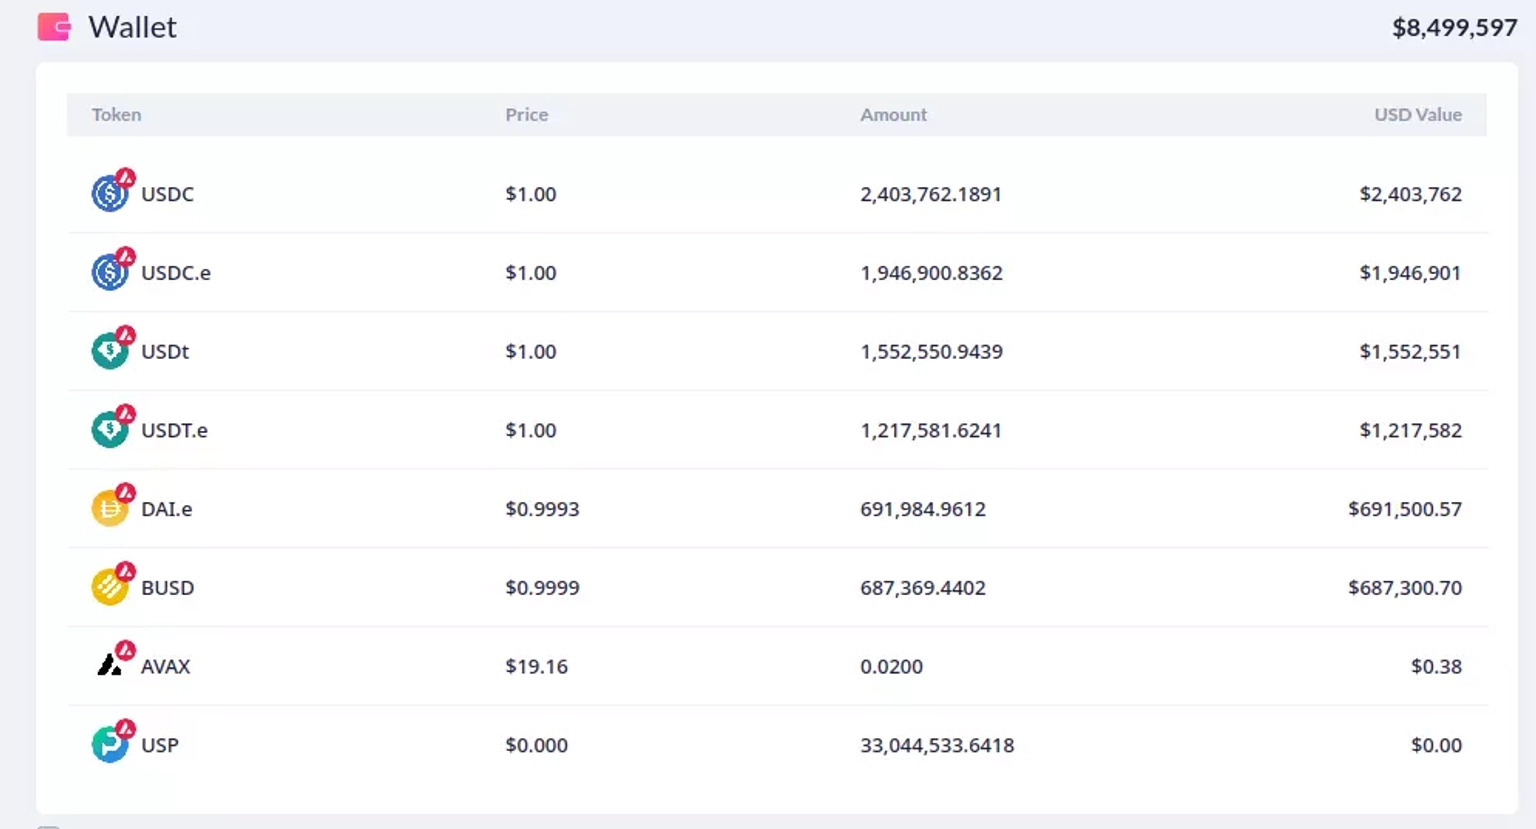The width and height of the screenshot is (1536, 829).
Task: Click the Price column header
Action: point(526,115)
